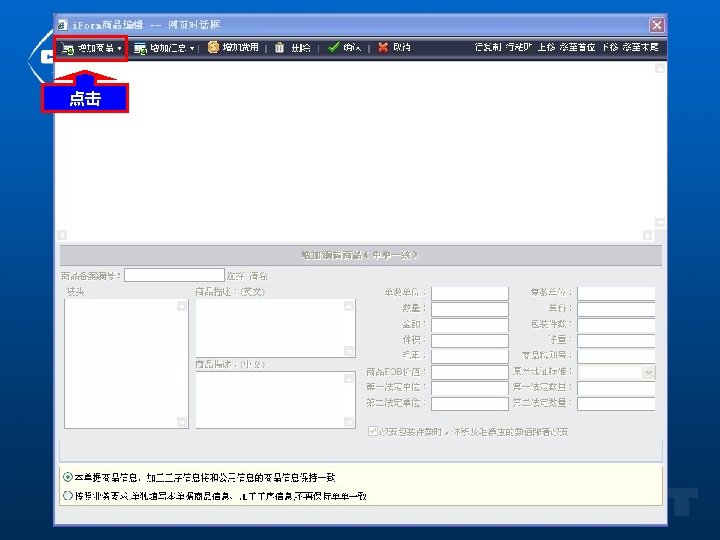
Task: Focus the 第一法定数量 input field
Action: pyautogui.click(x=616, y=388)
